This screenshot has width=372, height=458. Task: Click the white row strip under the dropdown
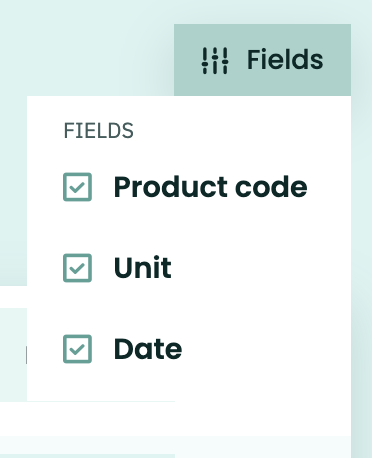click(x=87, y=419)
